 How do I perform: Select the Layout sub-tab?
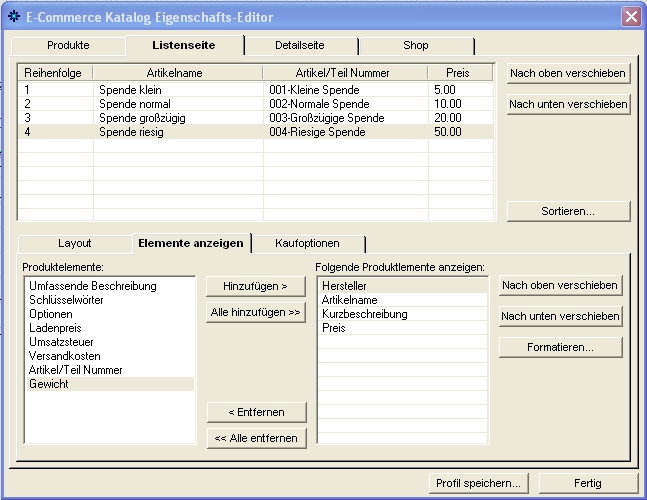pyautogui.click(x=74, y=243)
